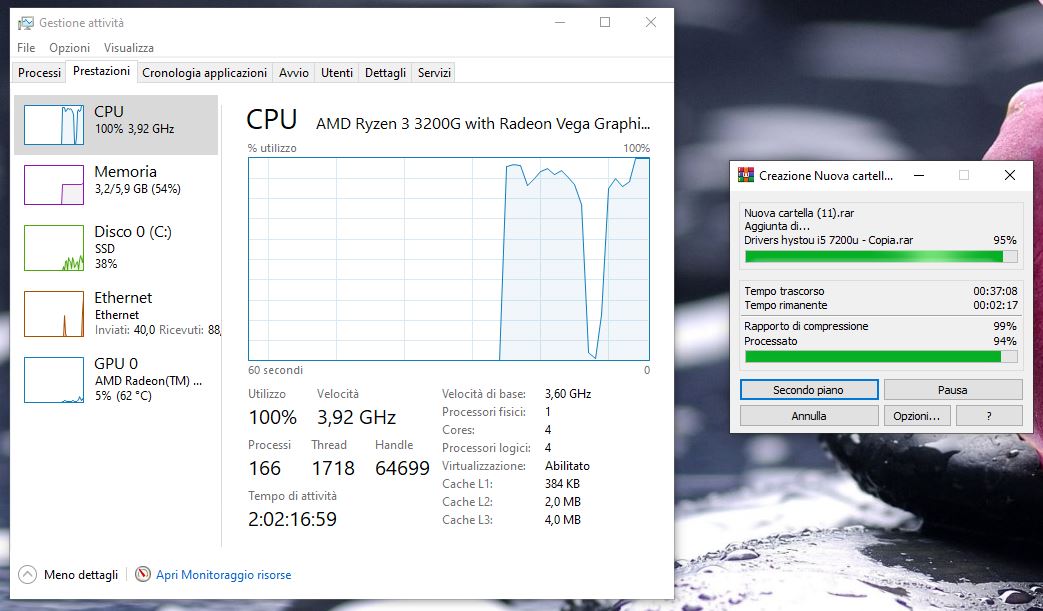The width and height of the screenshot is (1043, 611).
Task: Maximize the Gestione attività window
Action: 605,23
